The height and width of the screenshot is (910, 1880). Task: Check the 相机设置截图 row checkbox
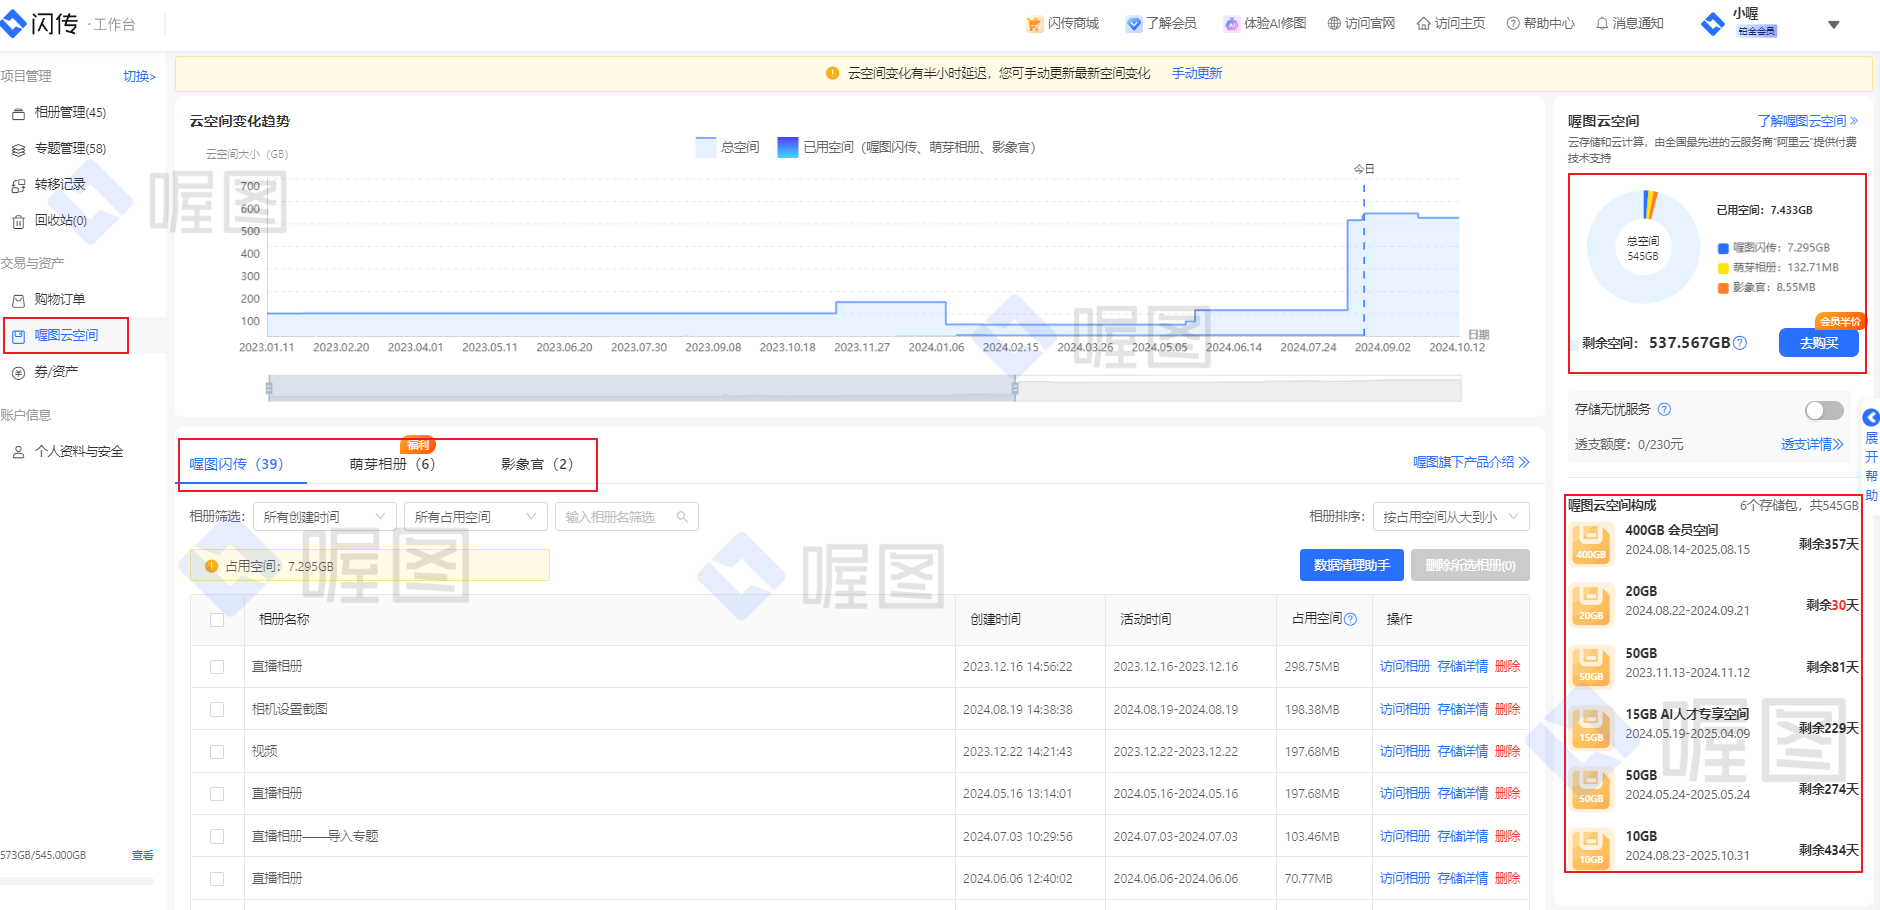217,709
